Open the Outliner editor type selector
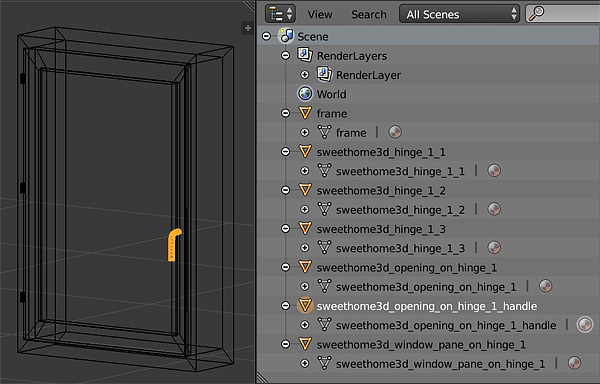Viewport: 600px width, 384px height. point(280,14)
